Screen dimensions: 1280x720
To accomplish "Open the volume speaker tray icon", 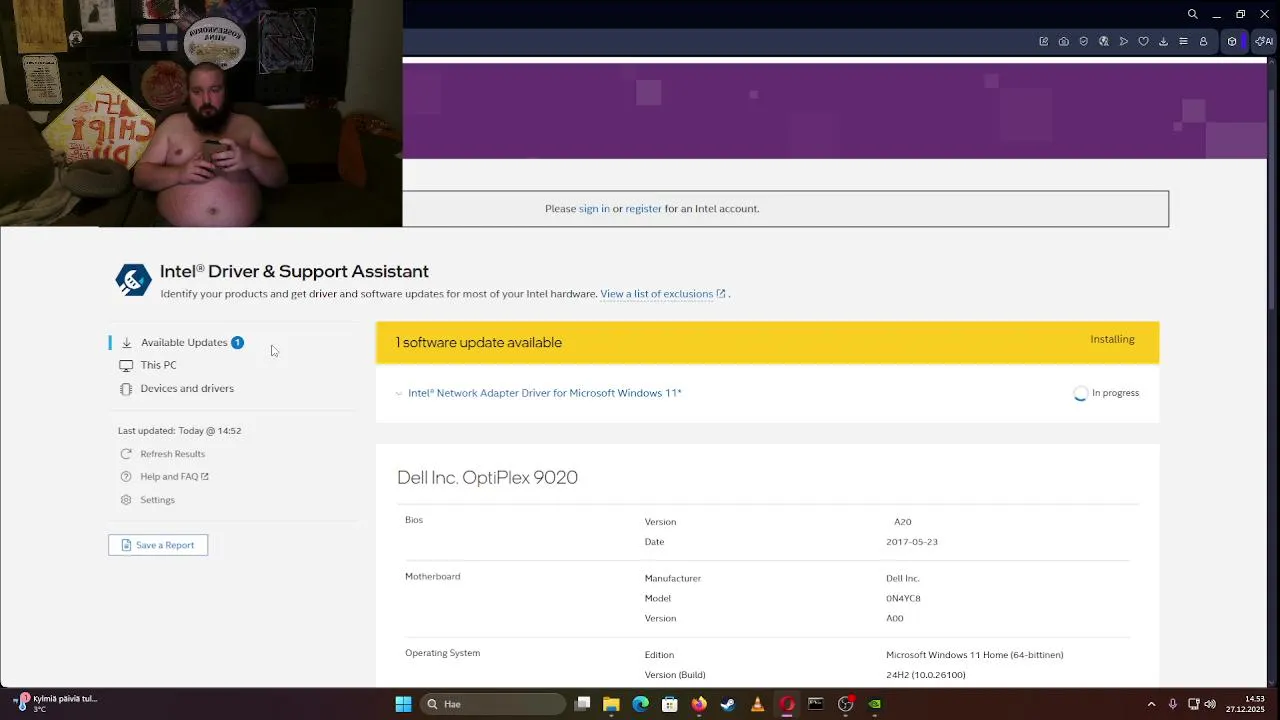I will (x=1210, y=704).
